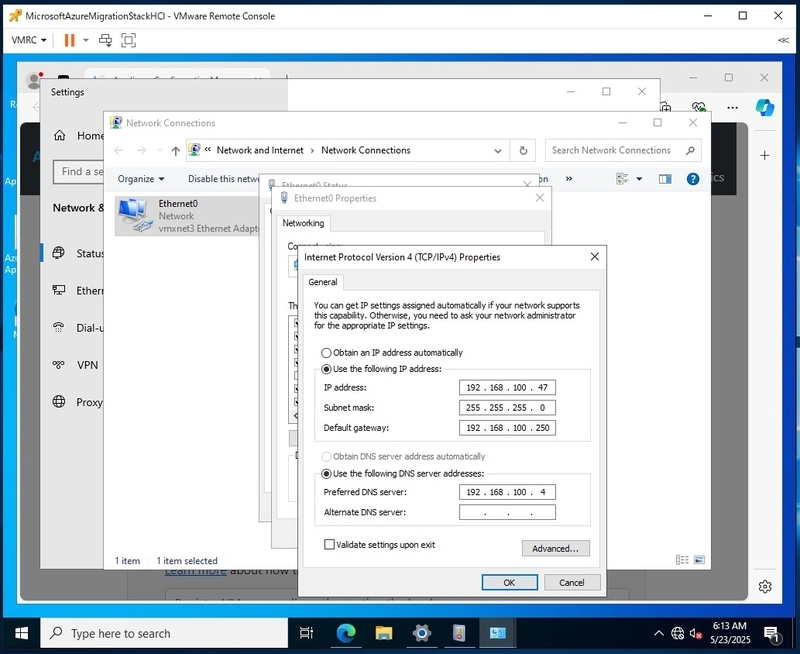The image size is (800, 654).
Task: Close the Ethernet0 Properties dialog
Action: coord(540,198)
